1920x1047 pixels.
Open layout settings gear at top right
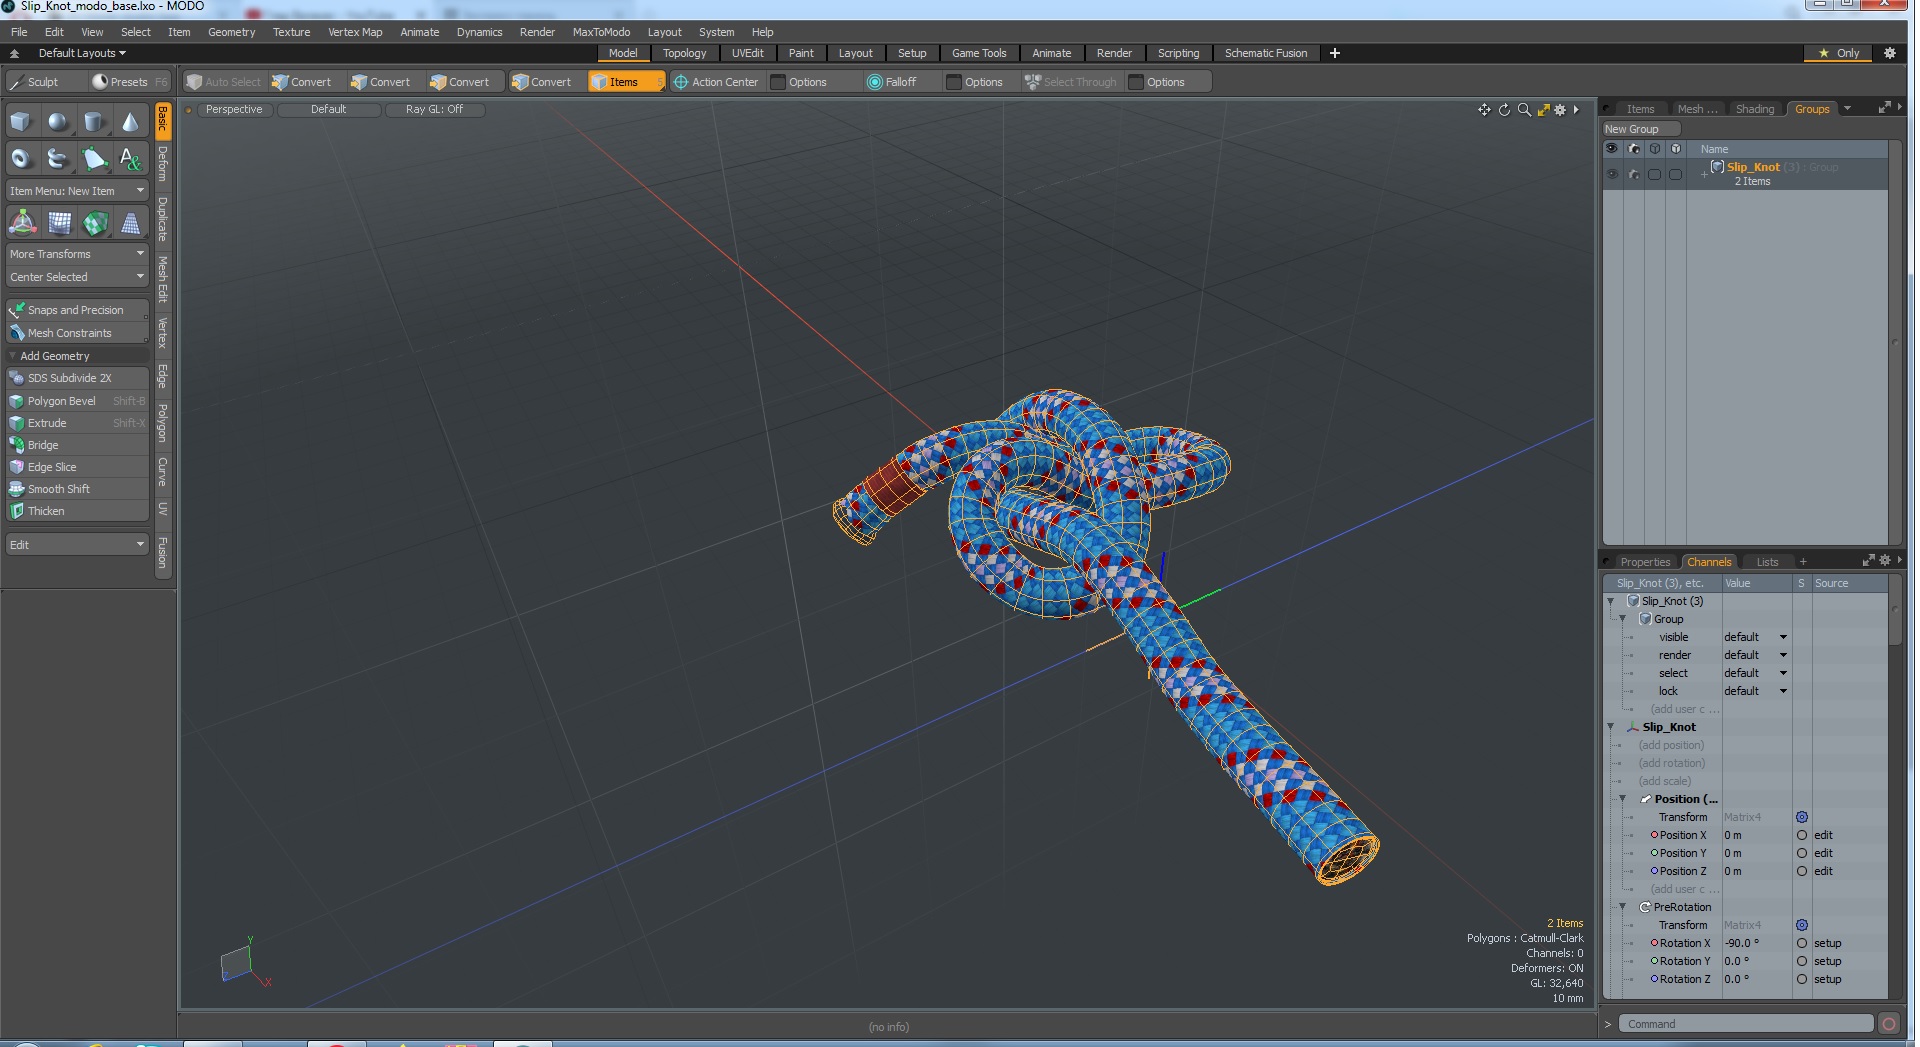[x=1889, y=53]
